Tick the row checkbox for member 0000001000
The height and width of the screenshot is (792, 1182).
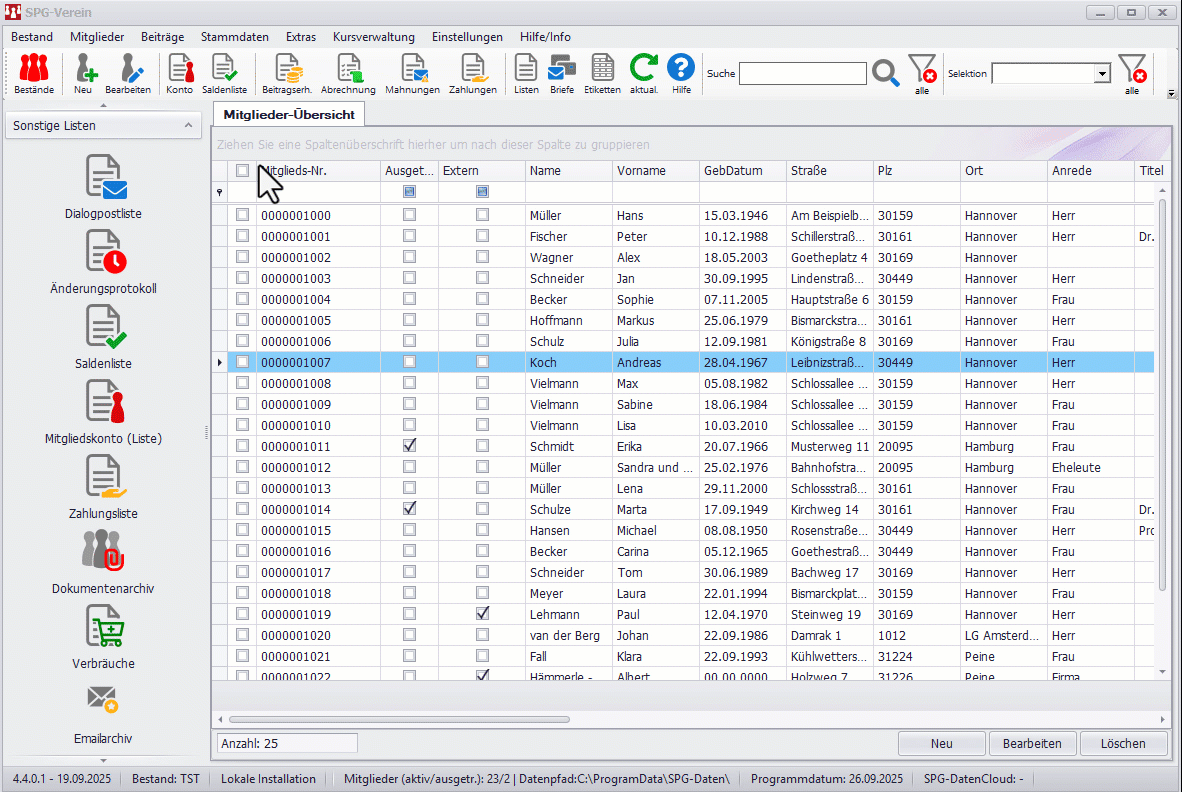pyautogui.click(x=242, y=215)
